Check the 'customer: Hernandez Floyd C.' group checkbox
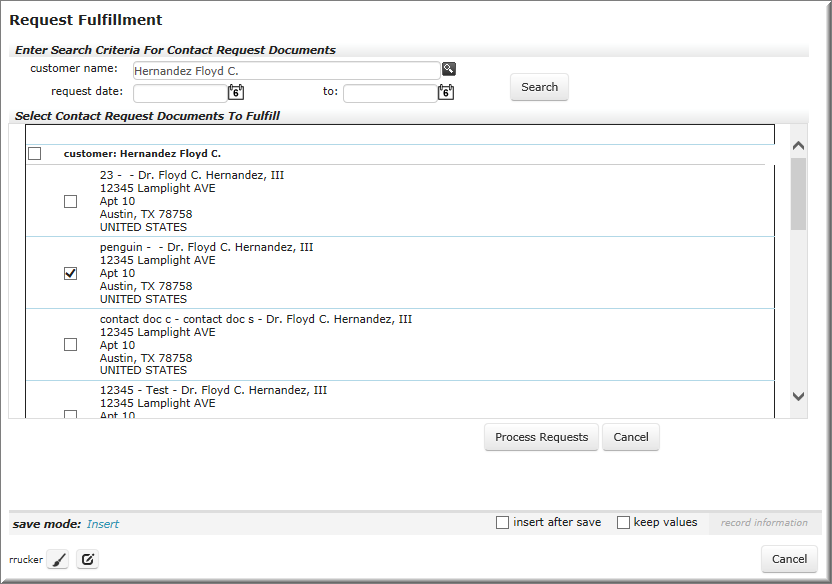 click(x=34, y=153)
